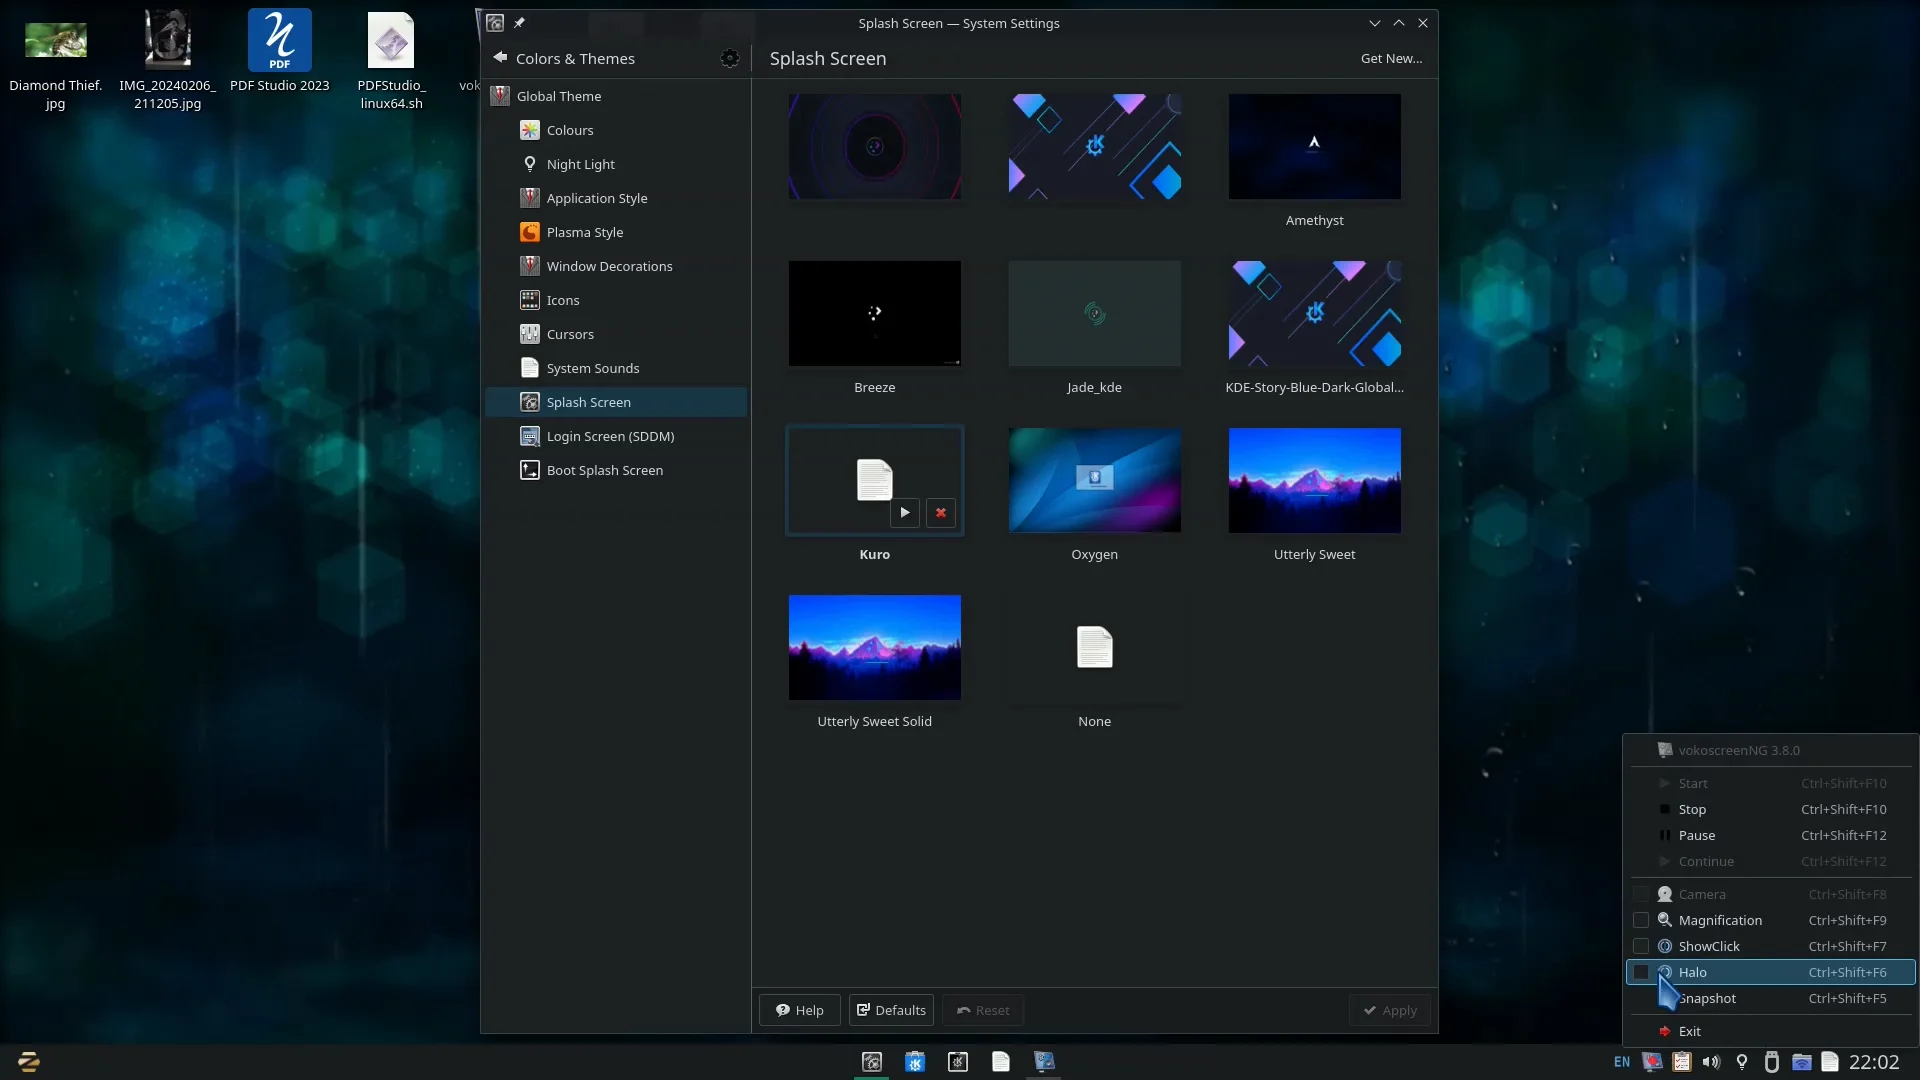The height and width of the screenshot is (1080, 1920).
Task: Select System Sounds in the sidebar
Action: 616,368
